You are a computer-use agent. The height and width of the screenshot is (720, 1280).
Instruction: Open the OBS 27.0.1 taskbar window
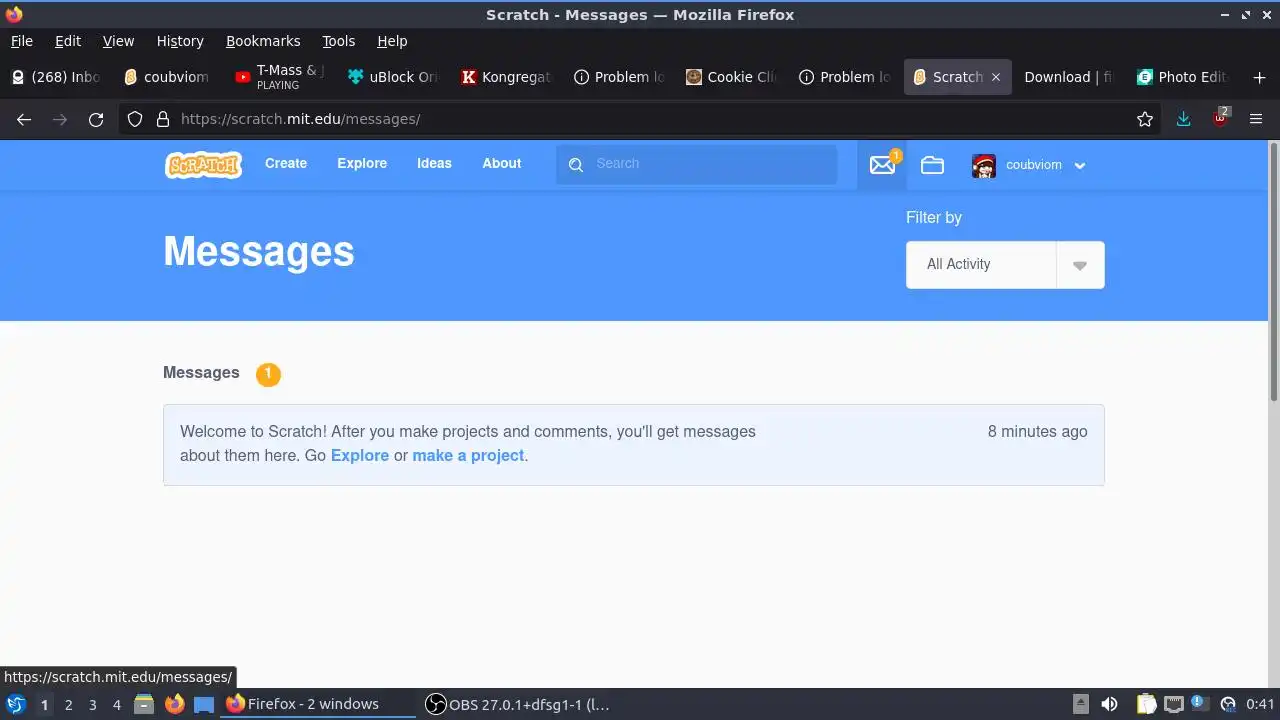point(517,704)
